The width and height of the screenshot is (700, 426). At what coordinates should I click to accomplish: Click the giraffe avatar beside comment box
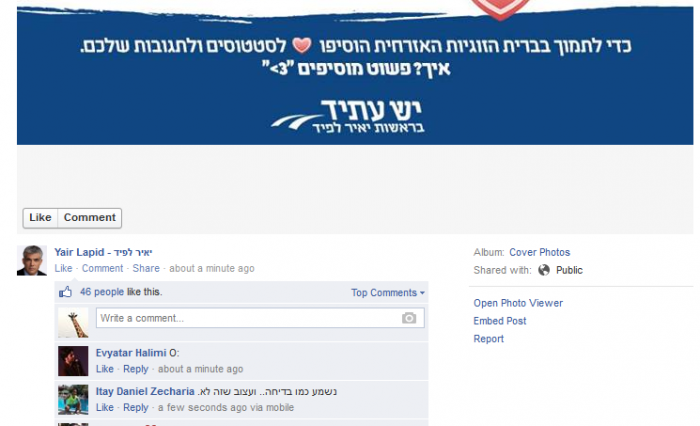coord(73,323)
